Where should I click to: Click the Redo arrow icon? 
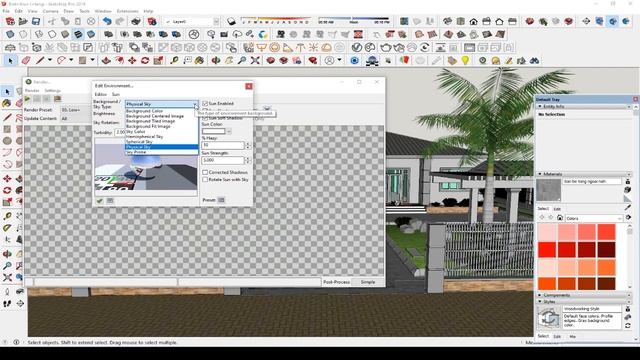(120, 21)
